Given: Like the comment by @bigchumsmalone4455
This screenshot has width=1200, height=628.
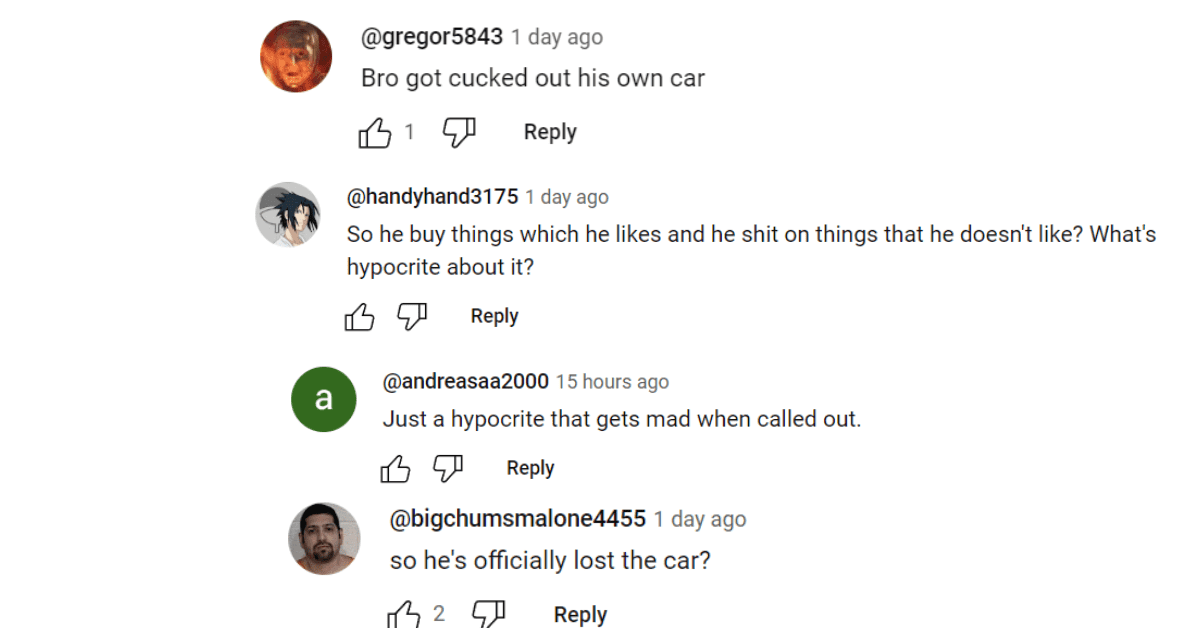Looking at the screenshot, I should 403,615.
